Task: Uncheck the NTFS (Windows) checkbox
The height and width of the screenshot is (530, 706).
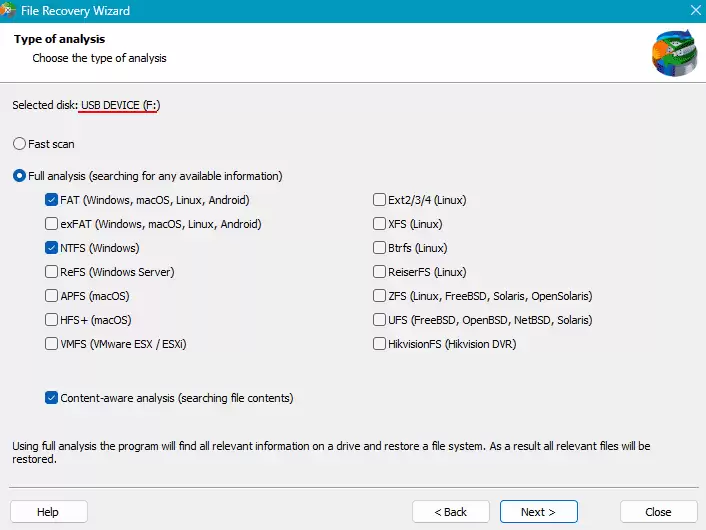Action: (52, 248)
